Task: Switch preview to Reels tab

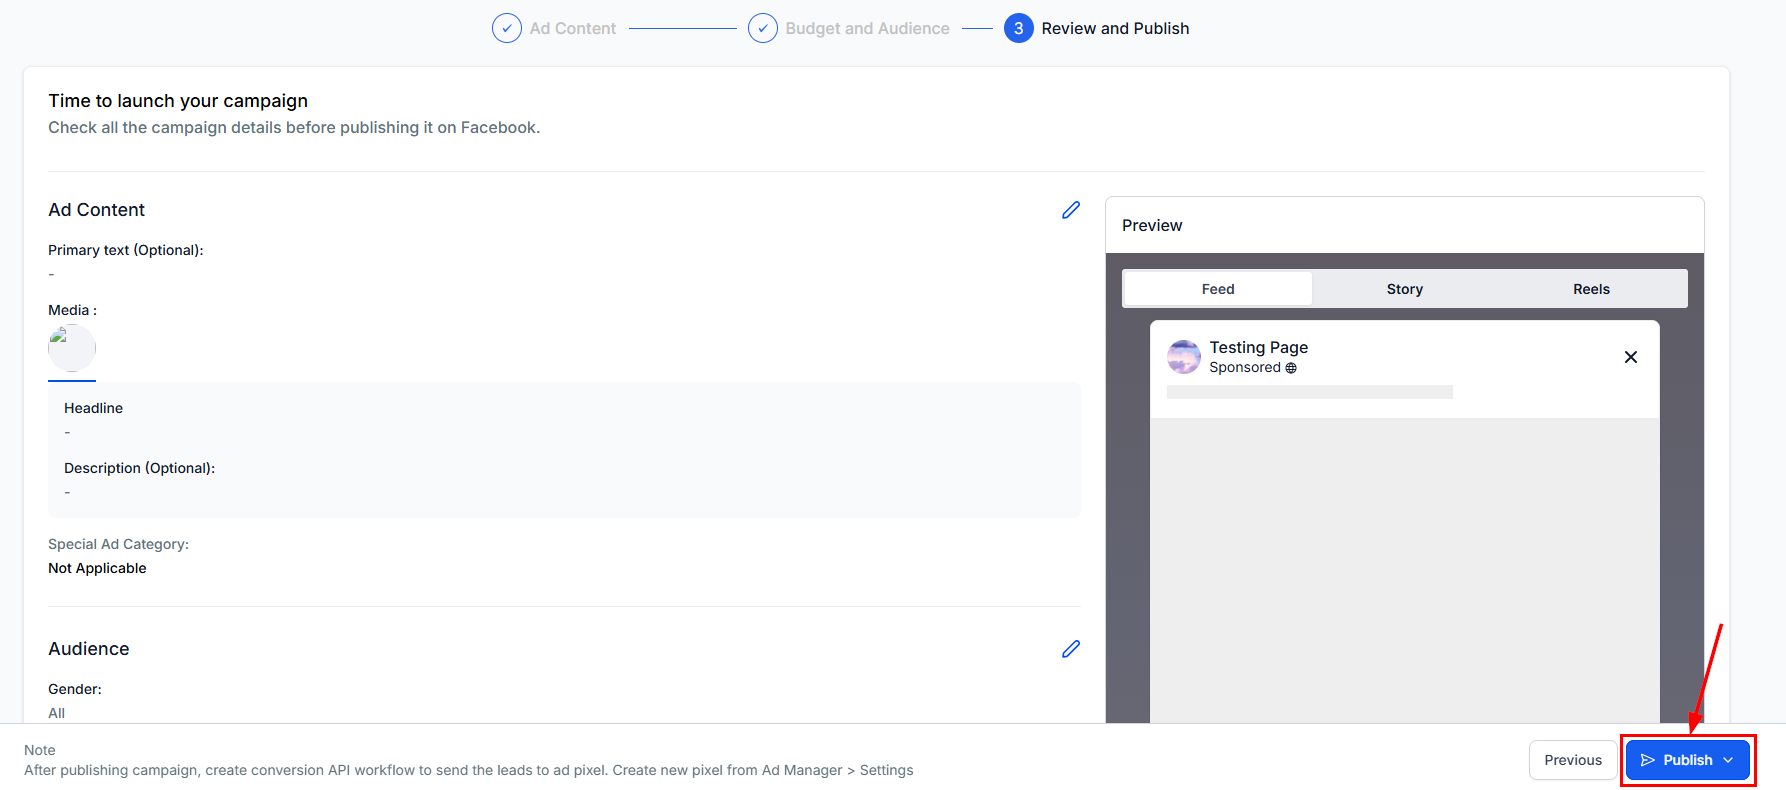Action: (x=1591, y=289)
